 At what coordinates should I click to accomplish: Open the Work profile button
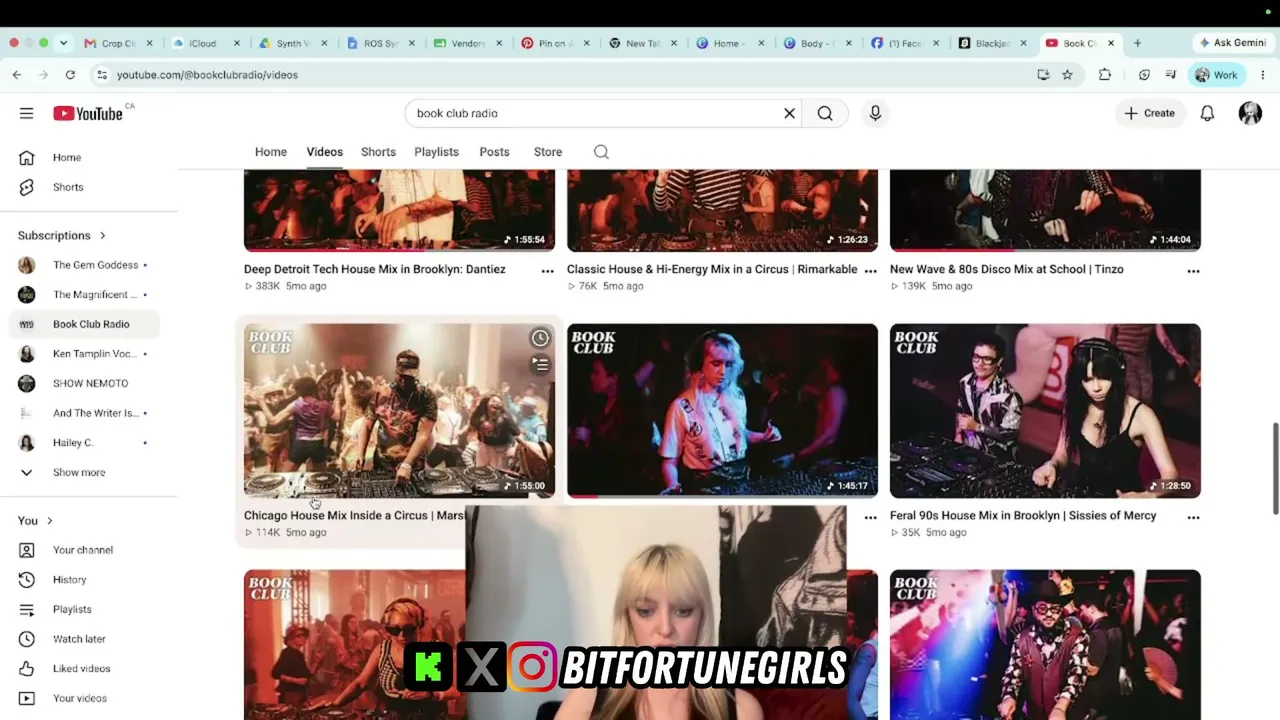(1216, 75)
